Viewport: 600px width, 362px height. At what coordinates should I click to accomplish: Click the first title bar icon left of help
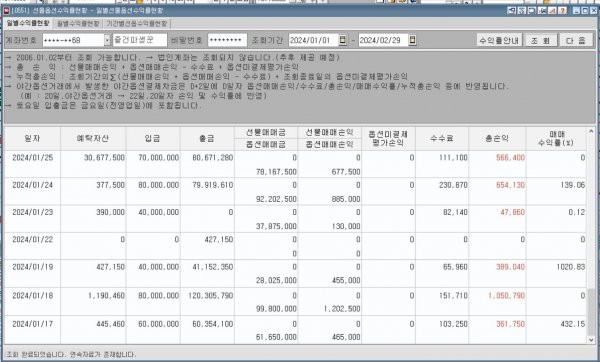[x=512, y=11]
